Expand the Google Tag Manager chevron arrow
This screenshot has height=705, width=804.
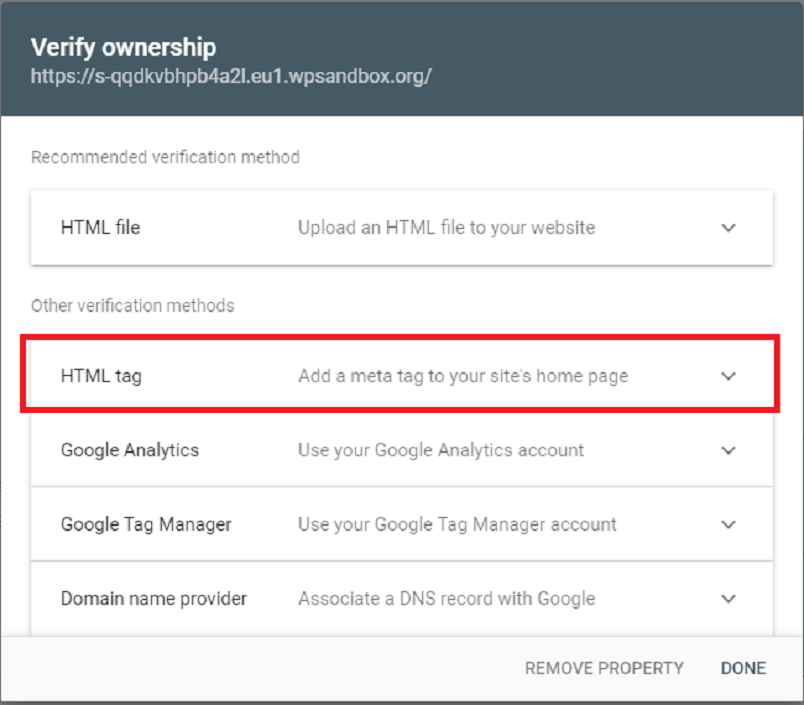(728, 524)
